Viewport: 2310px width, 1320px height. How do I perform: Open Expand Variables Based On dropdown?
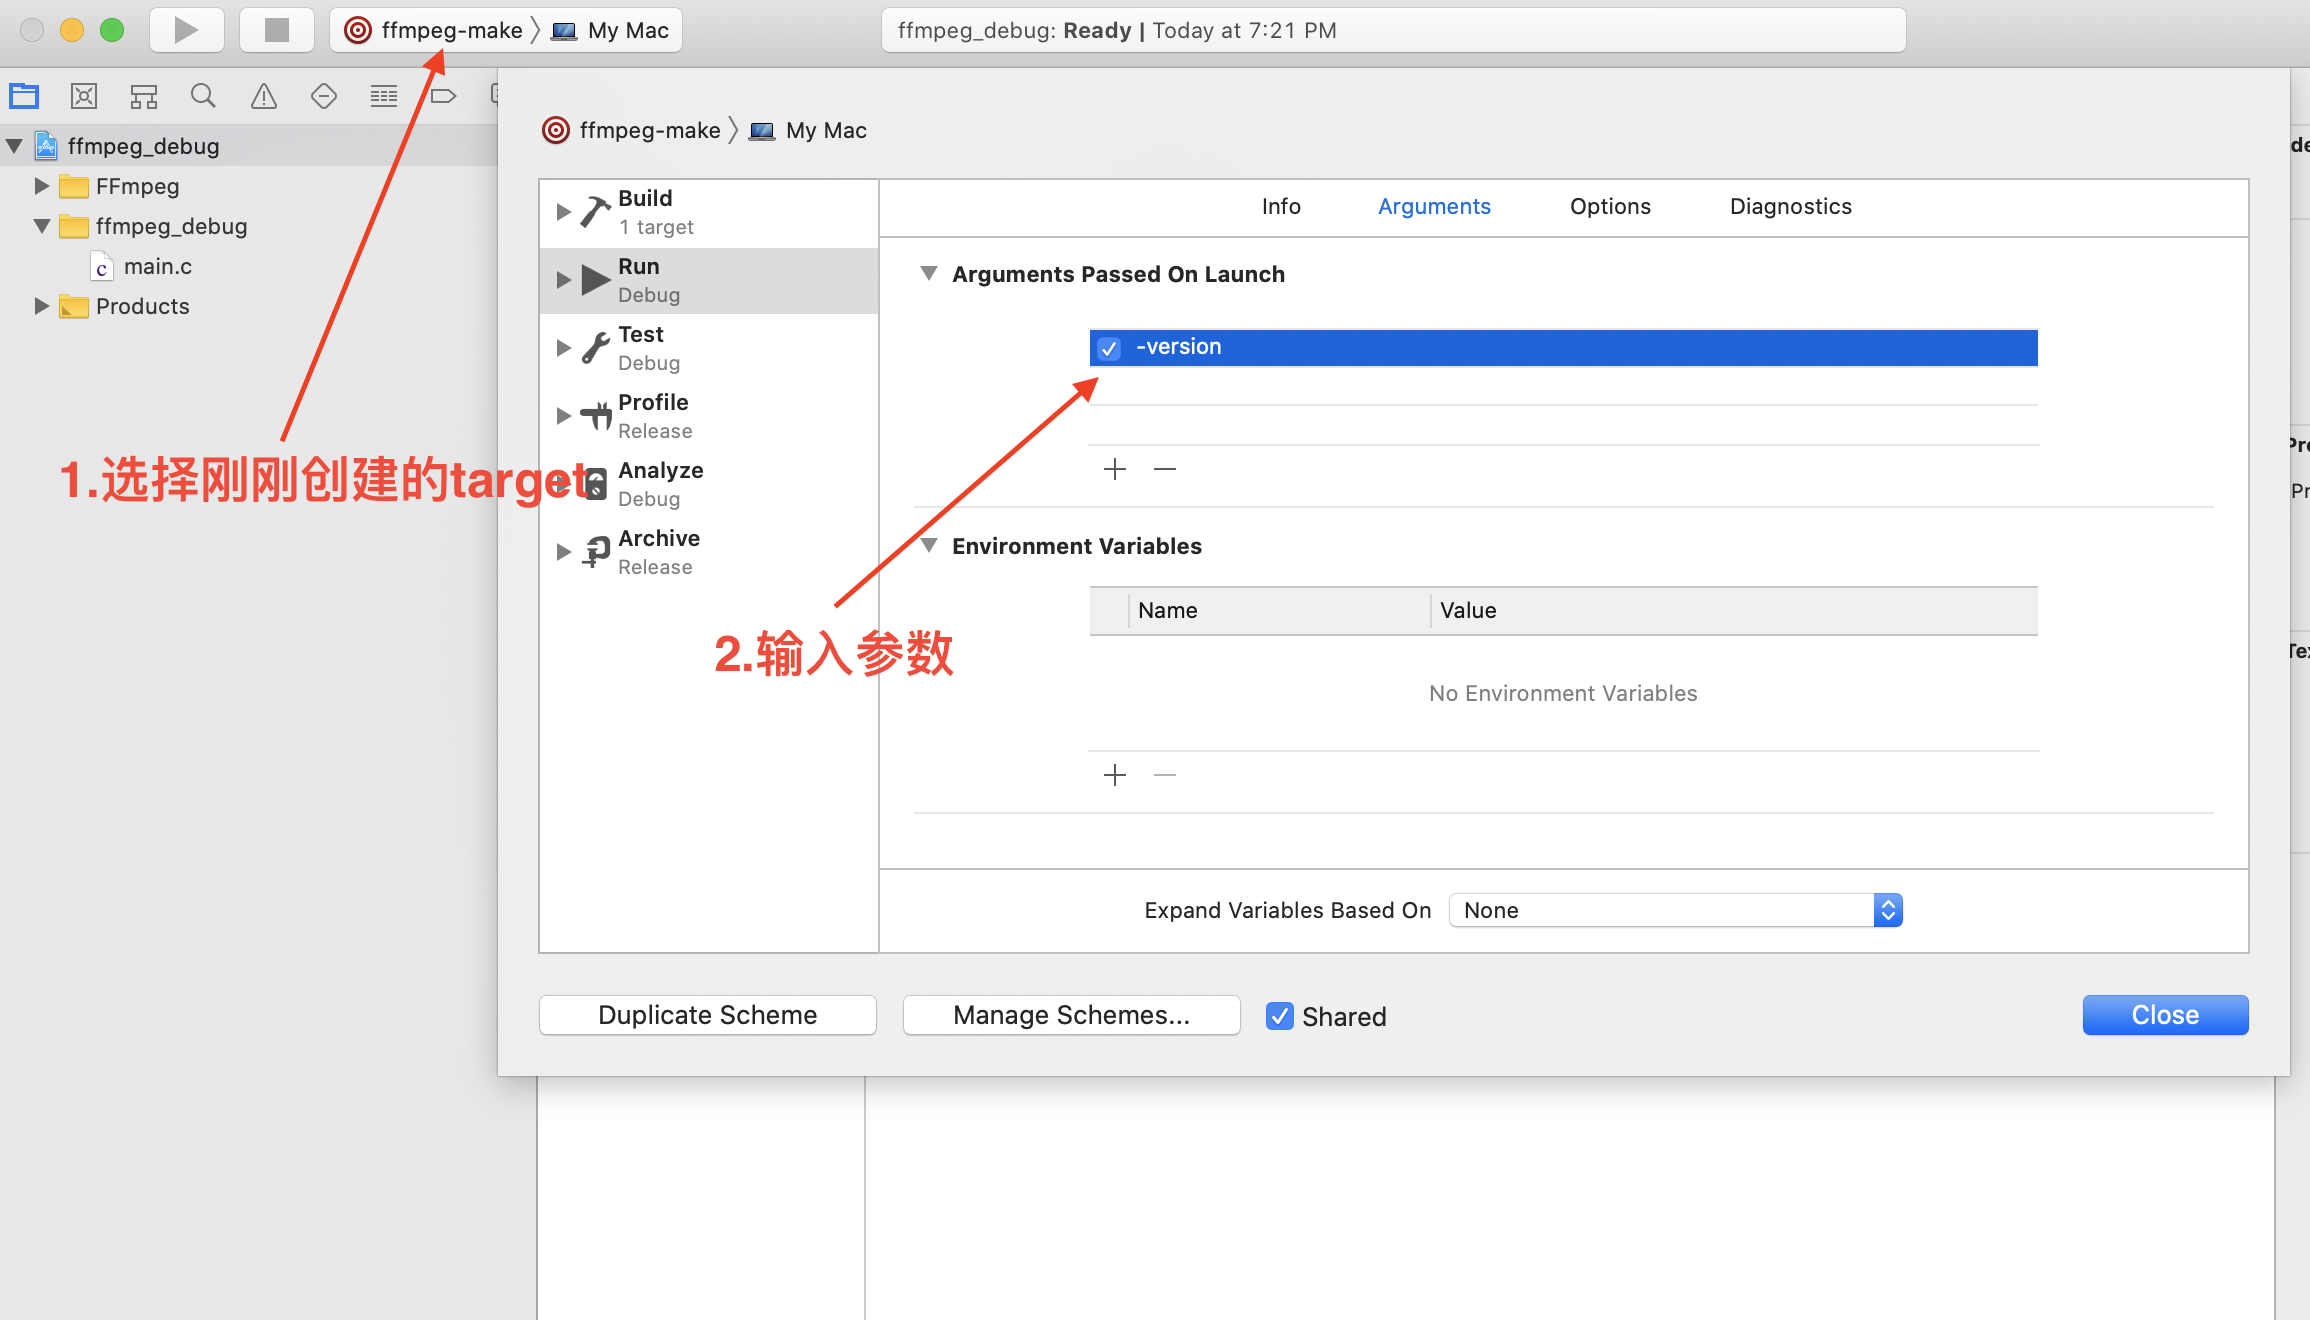pyautogui.click(x=1676, y=910)
